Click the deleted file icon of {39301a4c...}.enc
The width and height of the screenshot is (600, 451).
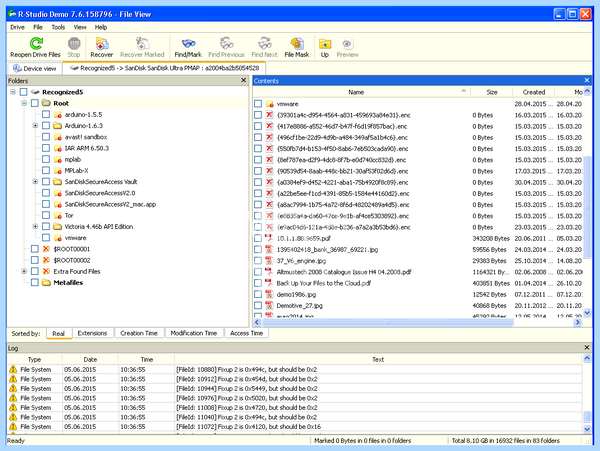[x=269, y=115]
